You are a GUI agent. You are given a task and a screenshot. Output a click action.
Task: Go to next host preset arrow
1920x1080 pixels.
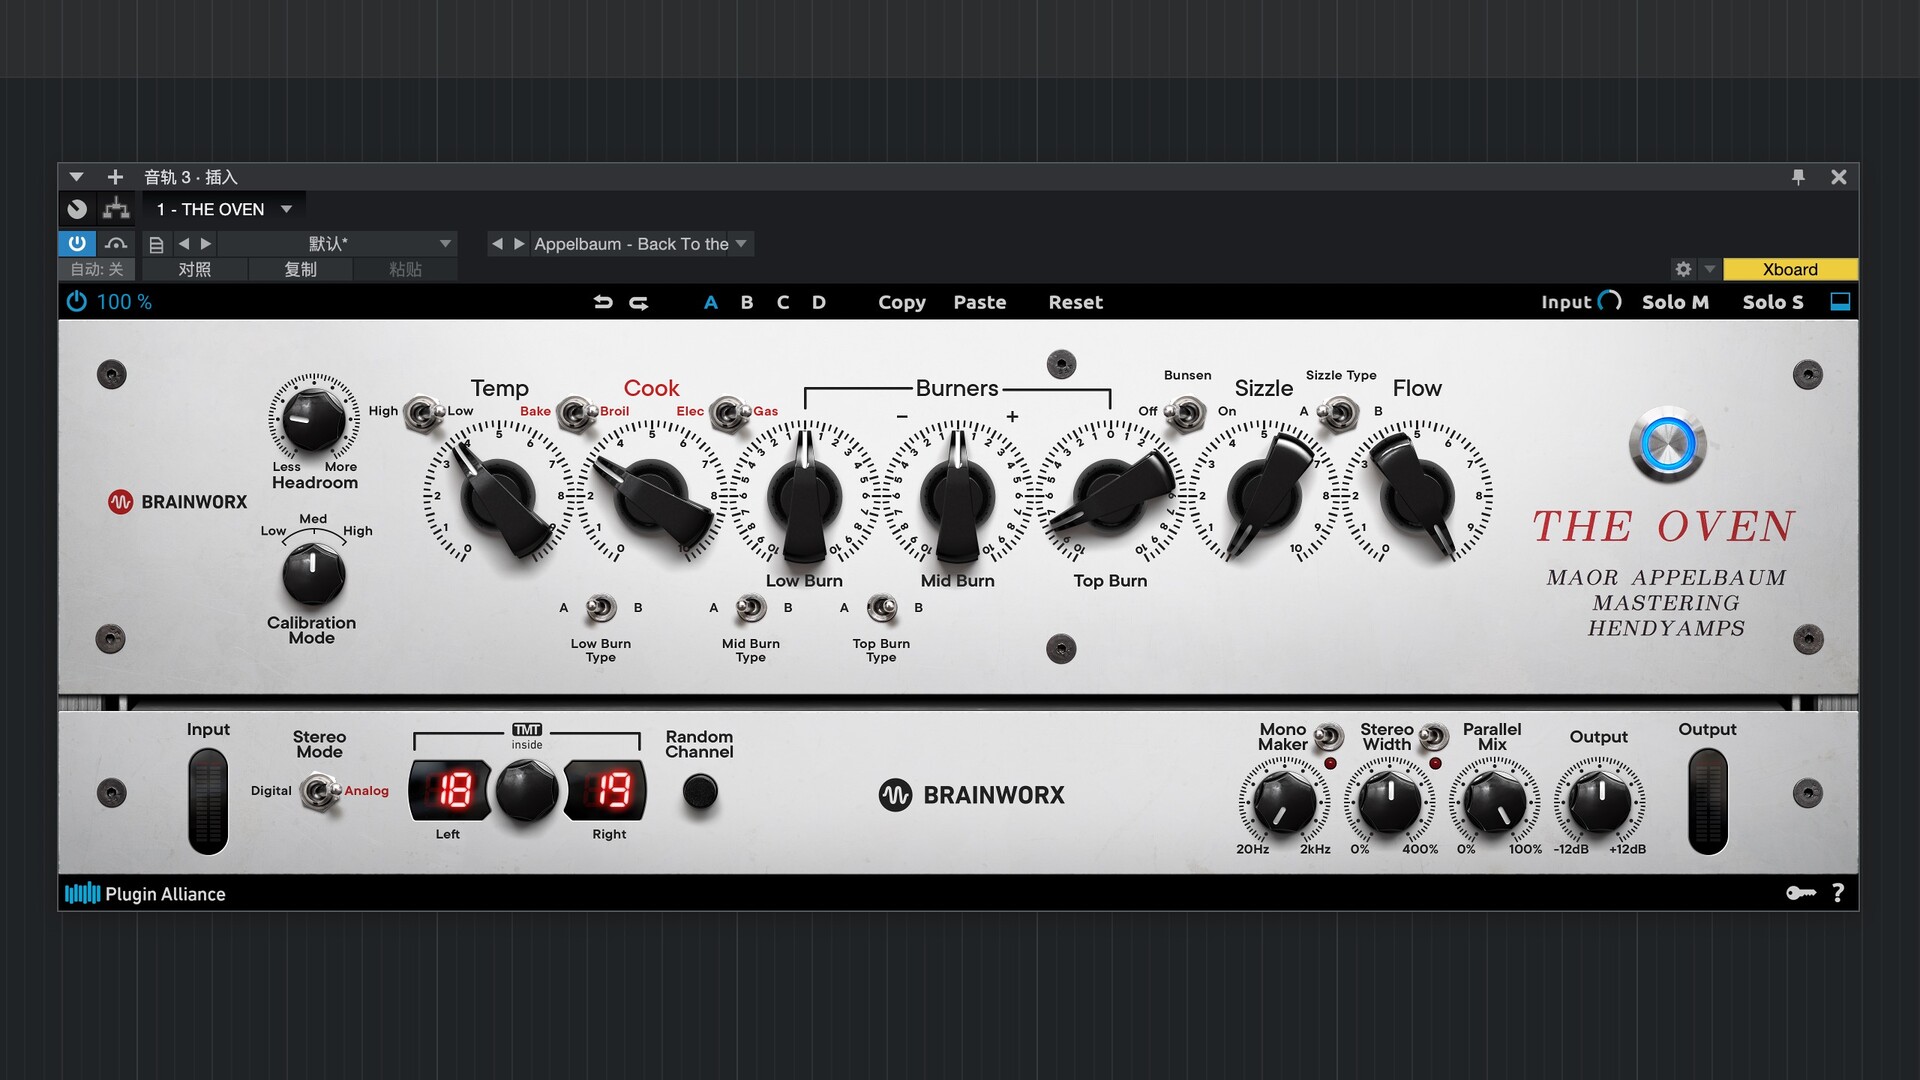pyautogui.click(x=206, y=244)
